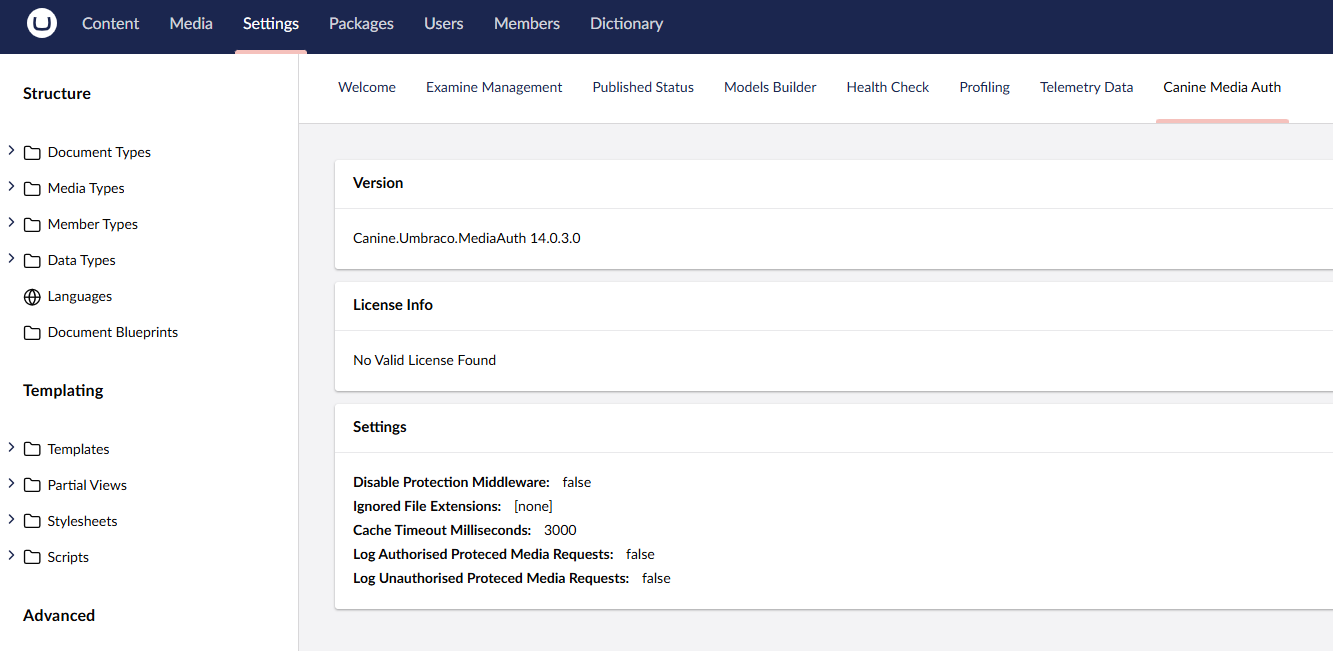Screen dimensions: 1333x651
Task: Click the Templates folder icon
Action: pos(32,450)
